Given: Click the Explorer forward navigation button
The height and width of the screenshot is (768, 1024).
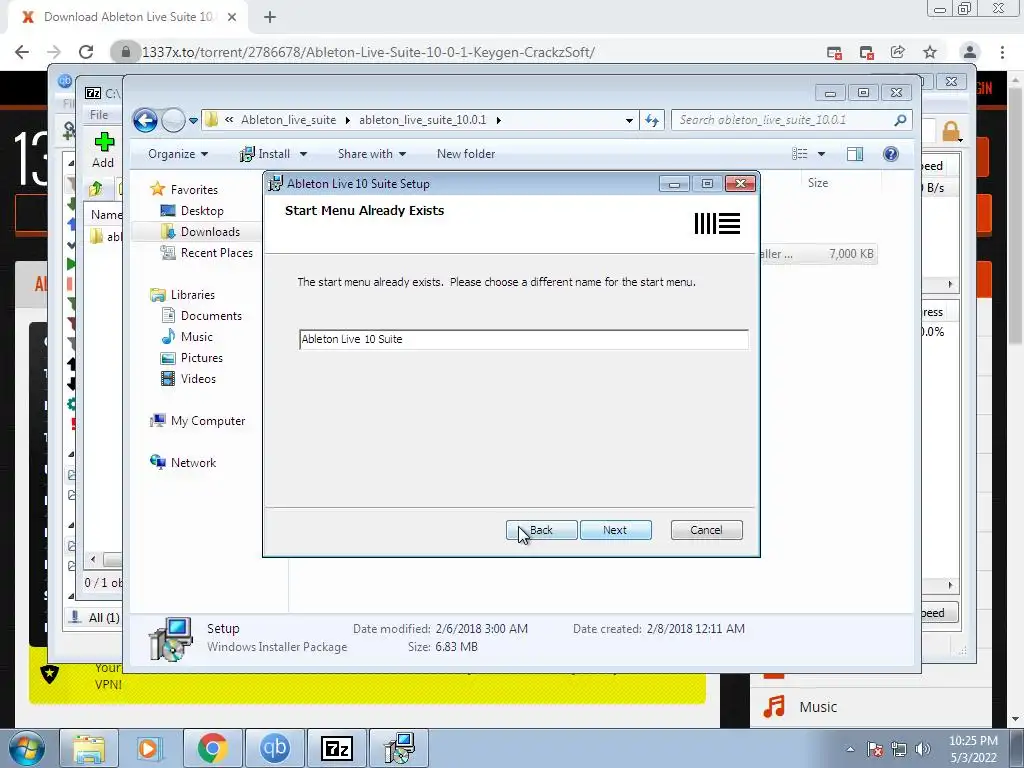Looking at the screenshot, I should pos(173,120).
